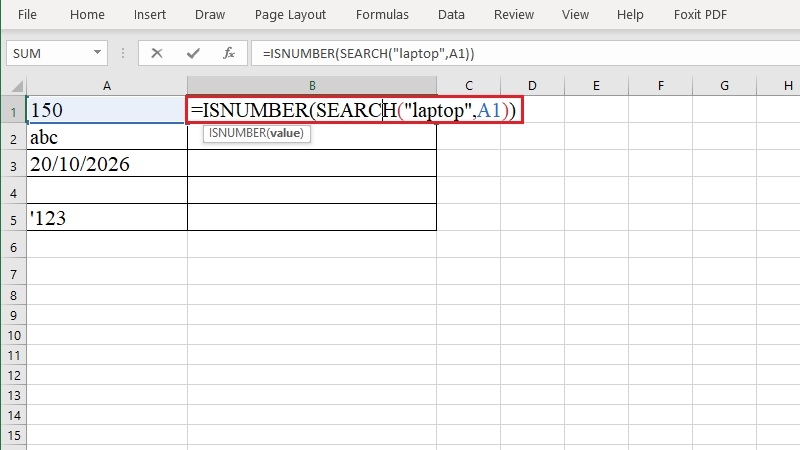Select row 4 header

point(14,191)
